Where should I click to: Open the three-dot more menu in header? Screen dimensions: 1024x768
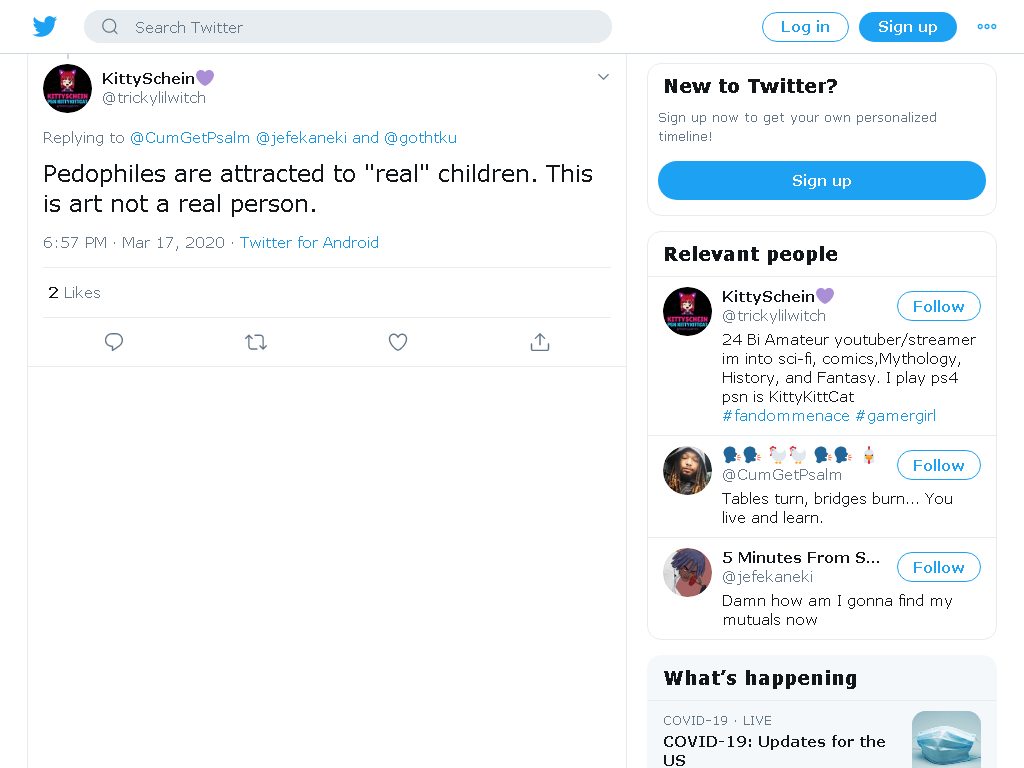(986, 27)
